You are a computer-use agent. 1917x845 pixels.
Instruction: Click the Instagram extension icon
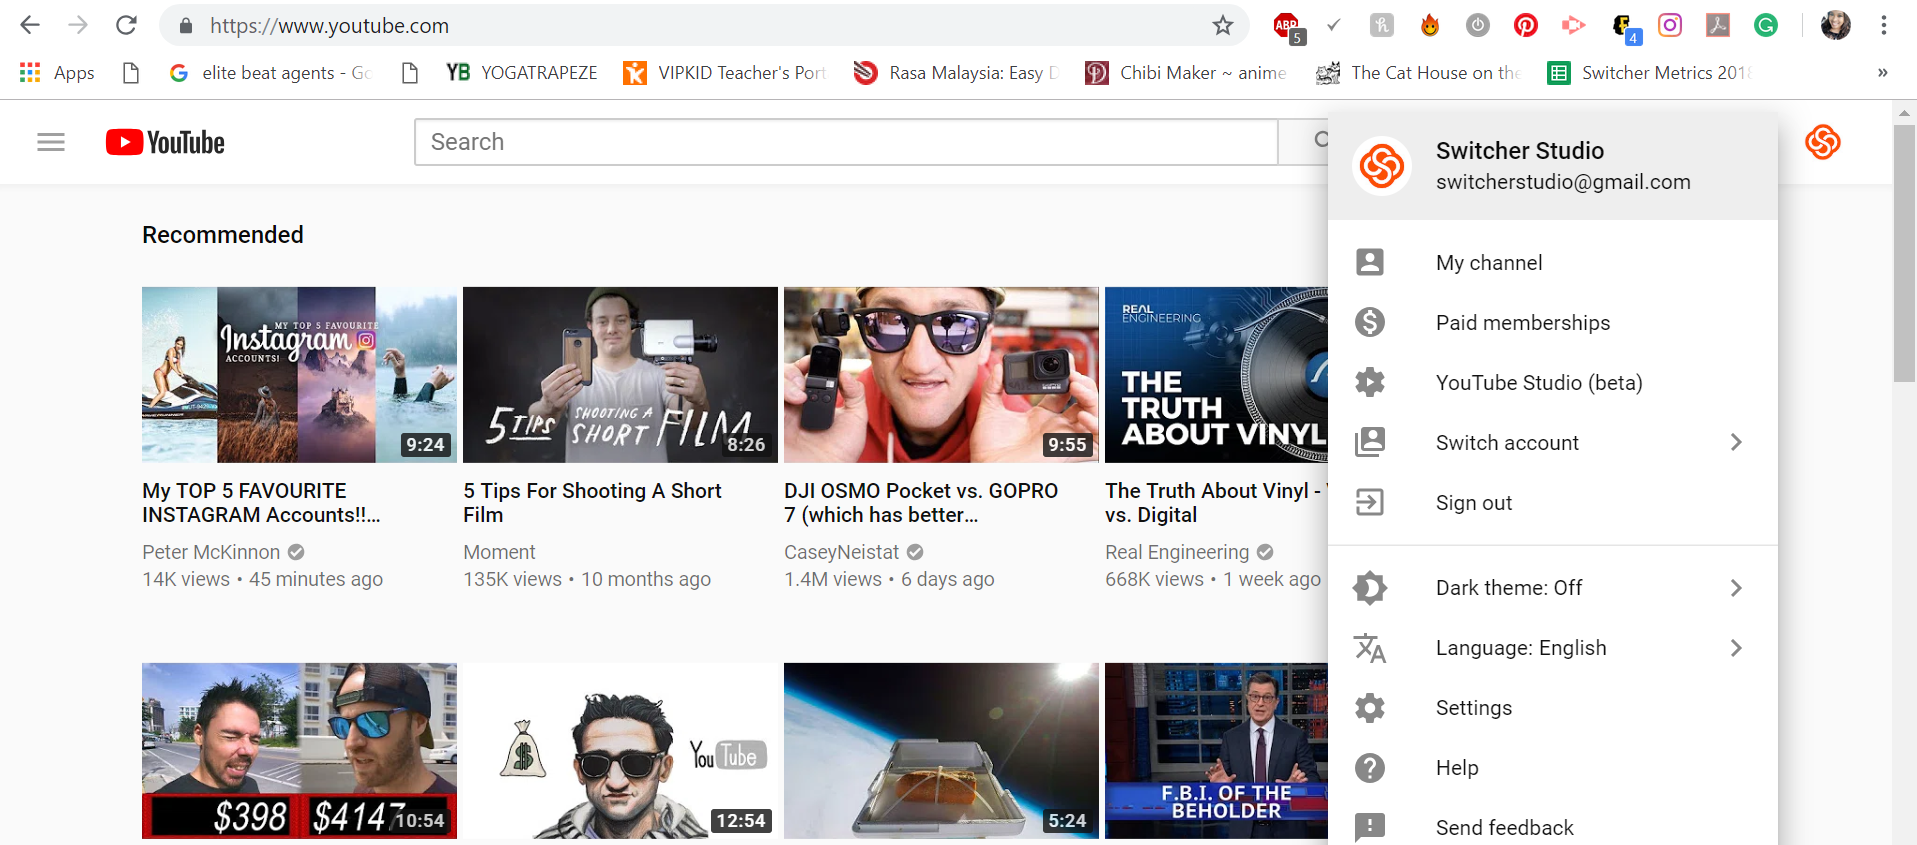[1670, 26]
